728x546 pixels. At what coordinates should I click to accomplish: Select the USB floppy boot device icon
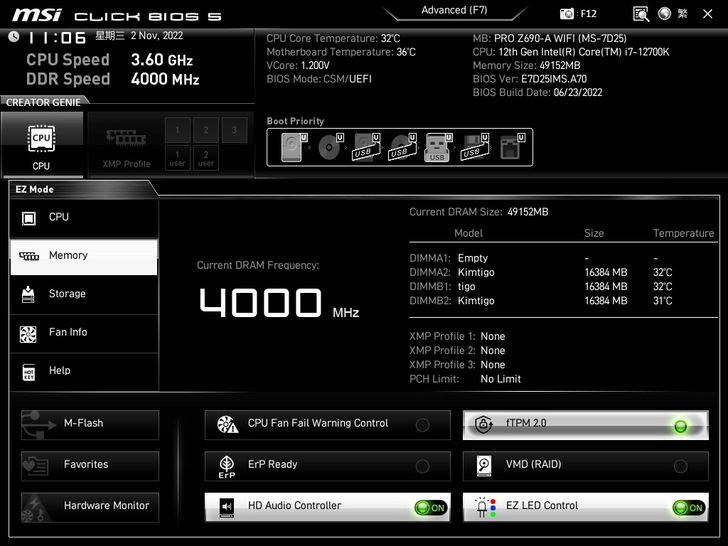point(474,147)
